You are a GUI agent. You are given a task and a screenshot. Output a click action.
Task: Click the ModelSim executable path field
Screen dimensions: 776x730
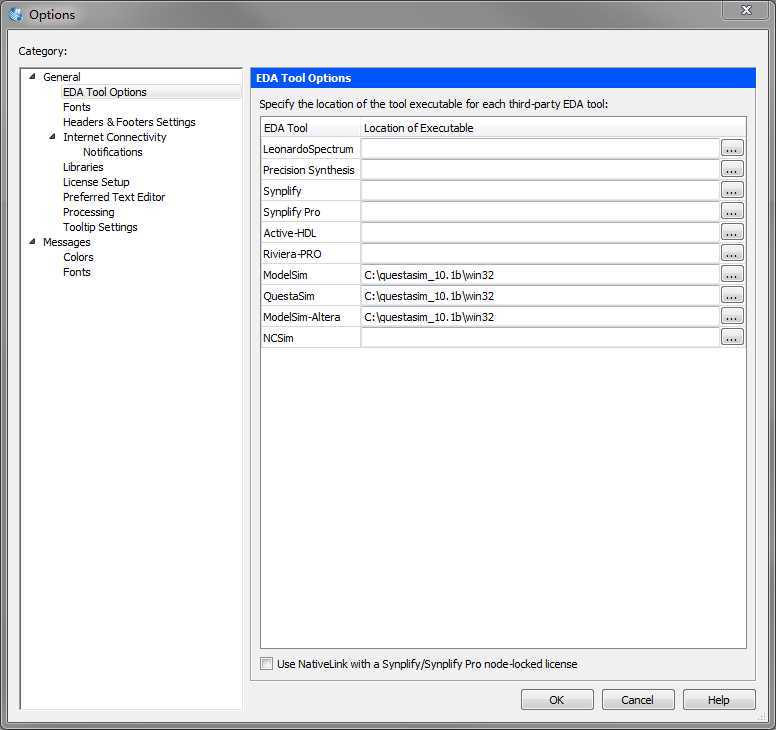[540, 275]
